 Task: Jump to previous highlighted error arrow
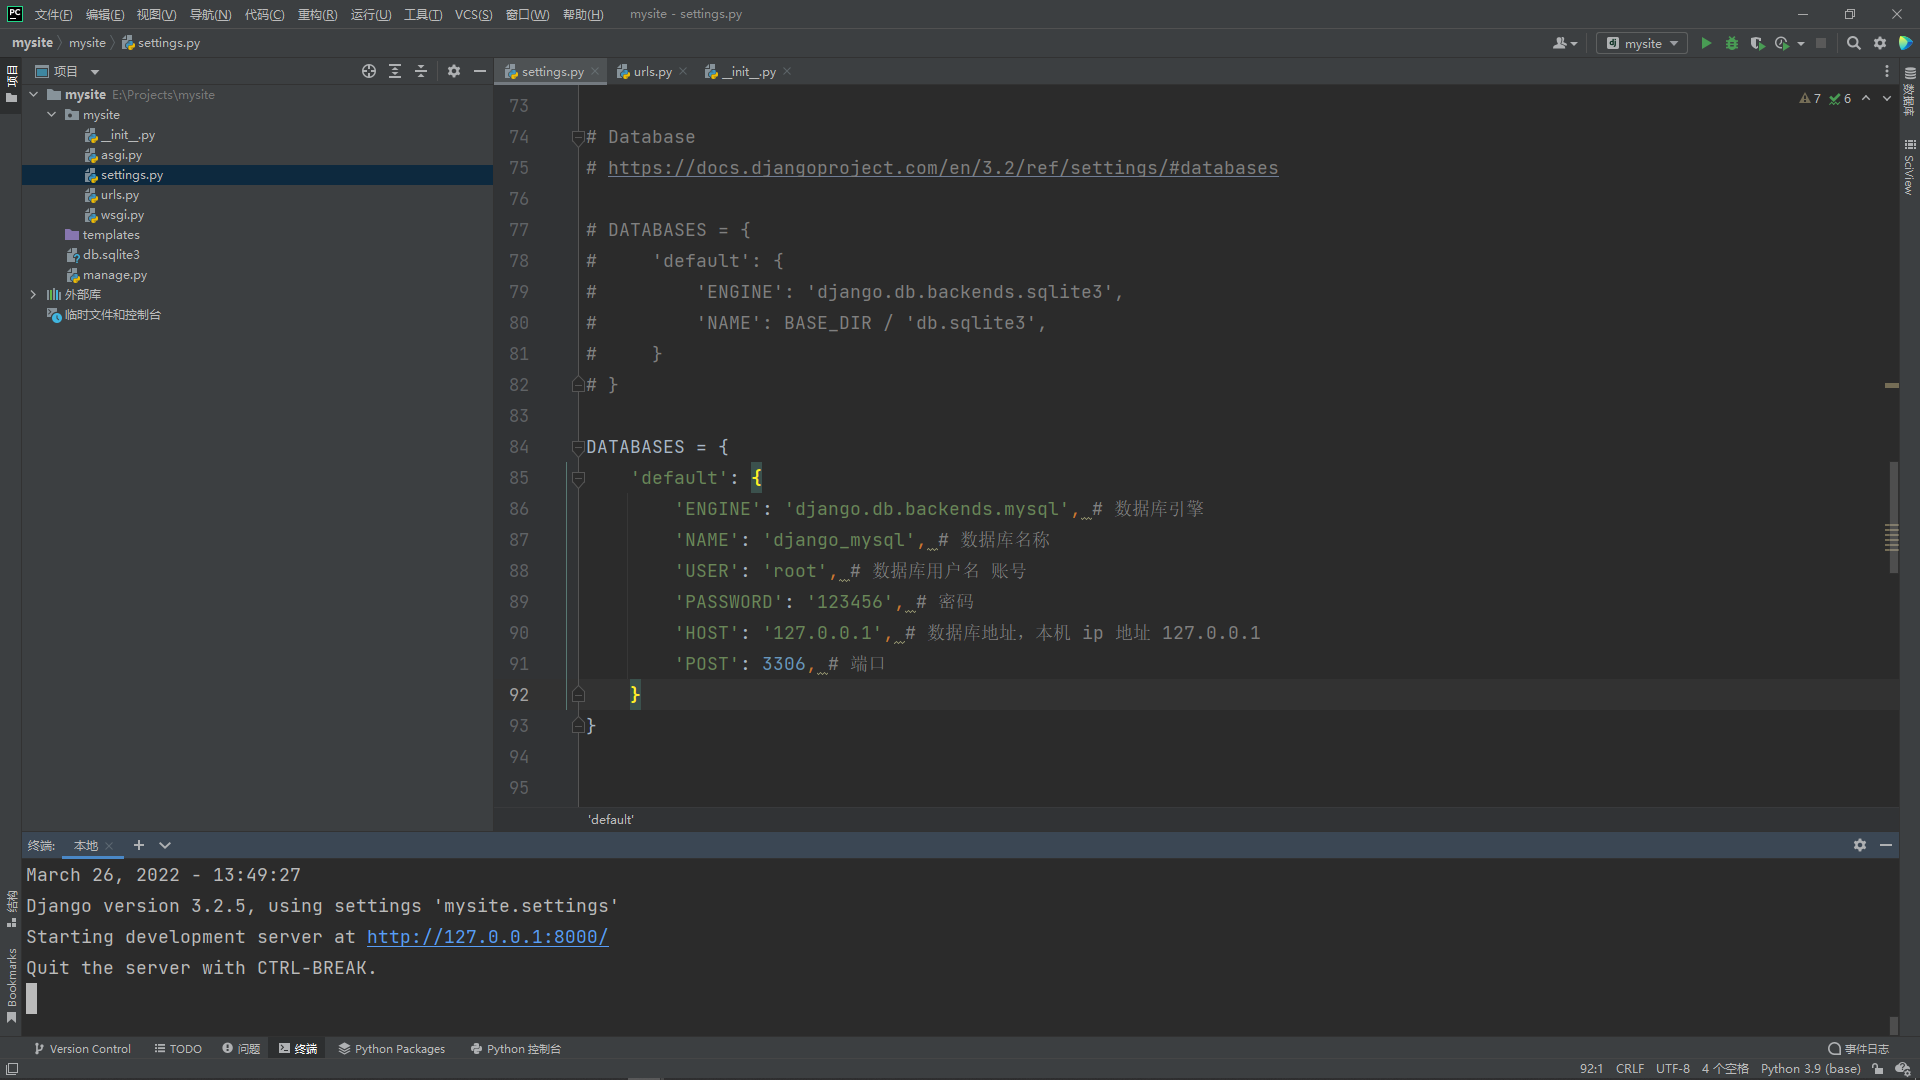coord(1866,98)
